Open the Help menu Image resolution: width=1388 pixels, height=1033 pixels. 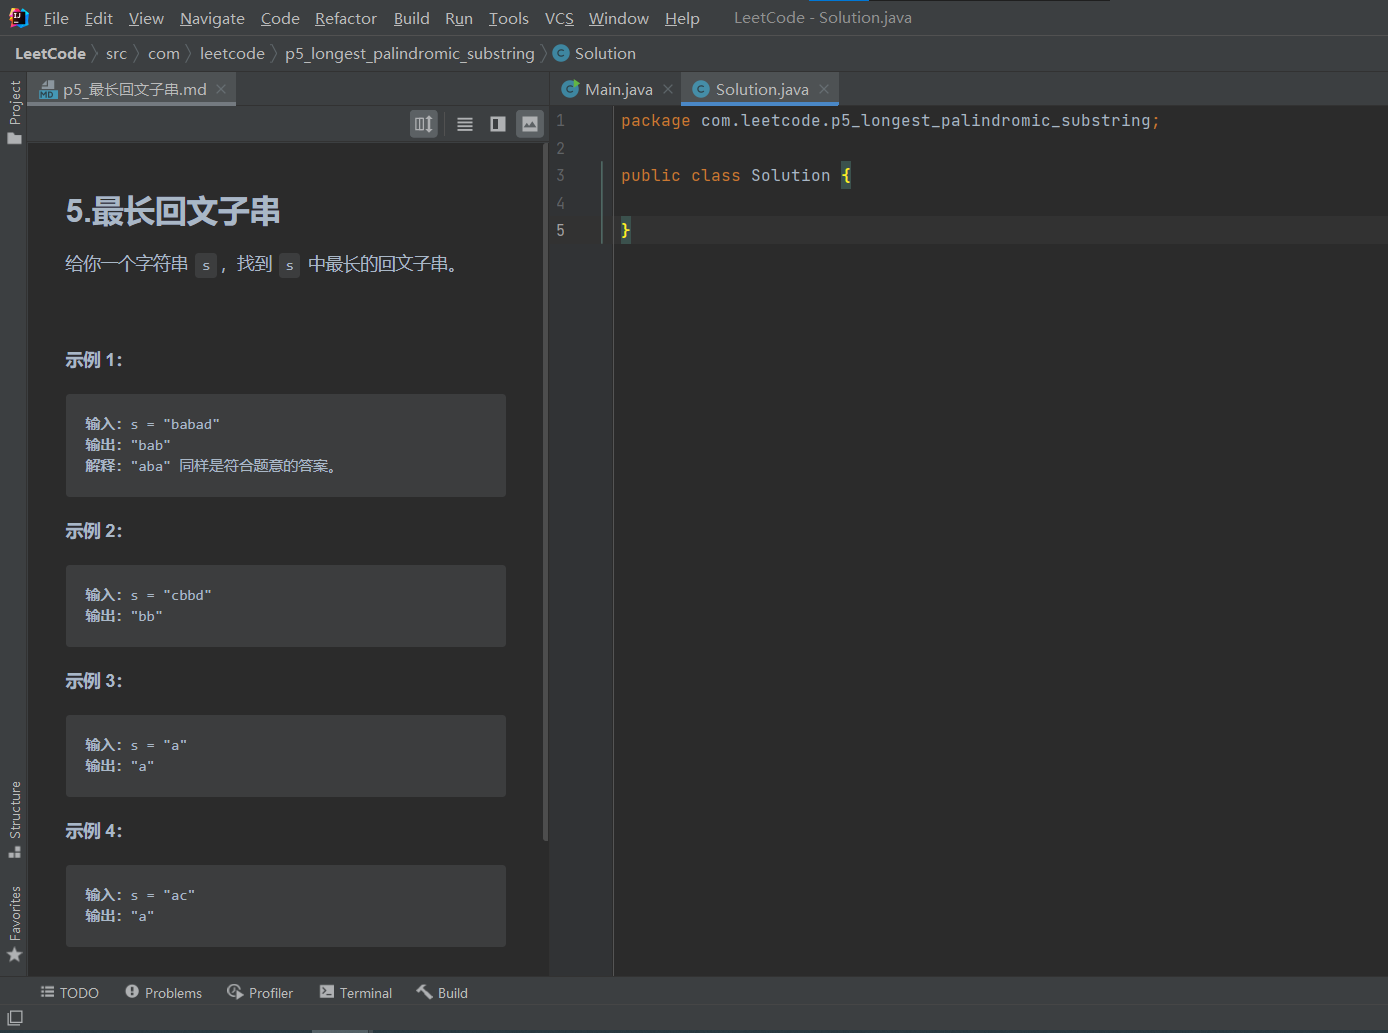point(682,18)
